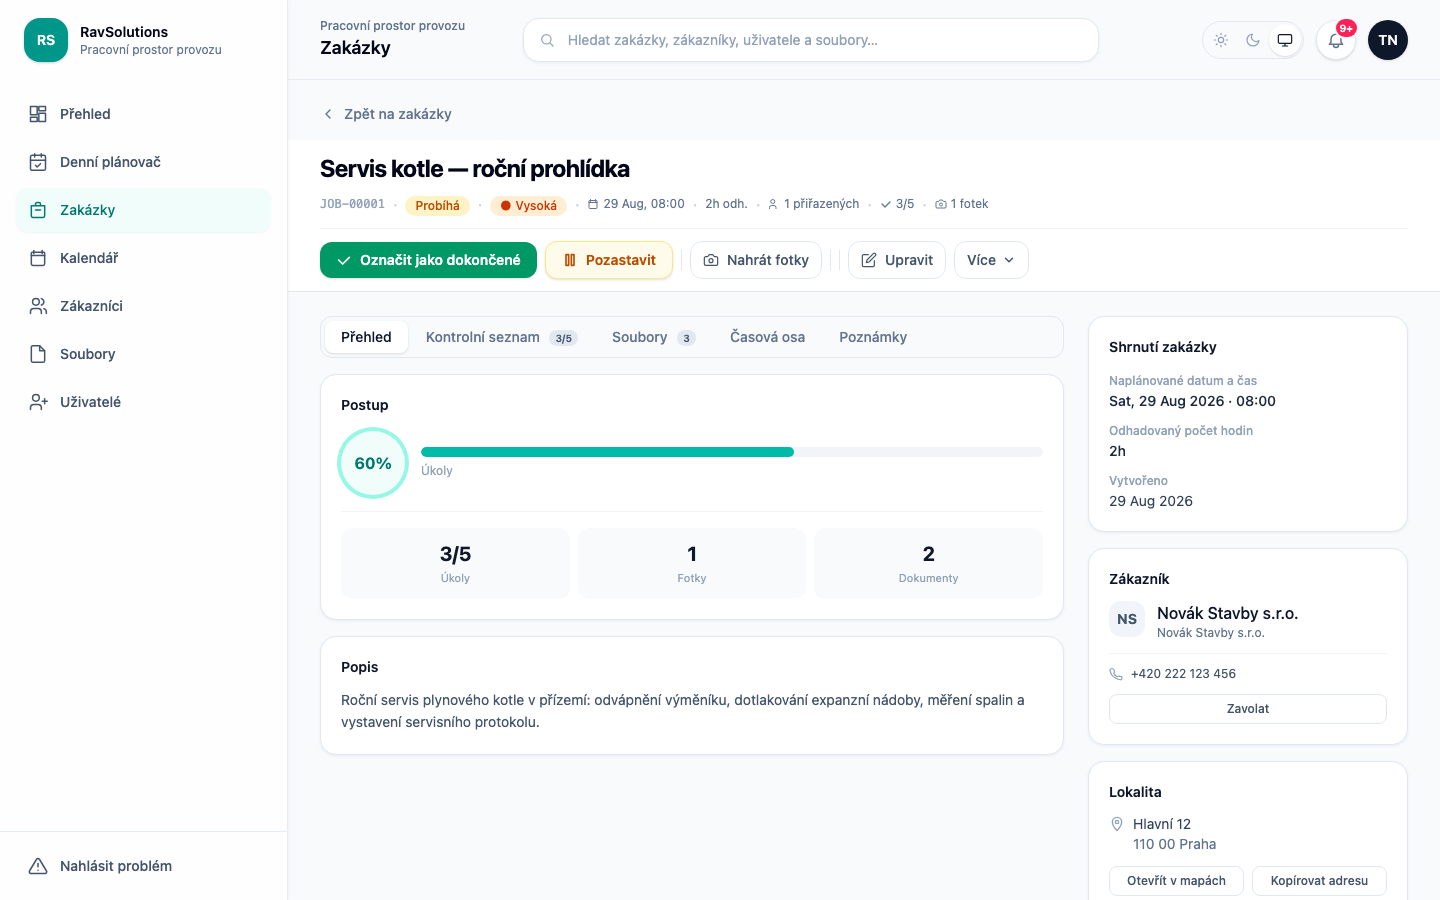This screenshot has height=900, width=1440.
Task: Open the Časová osa tab
Action: click(767, 337)
